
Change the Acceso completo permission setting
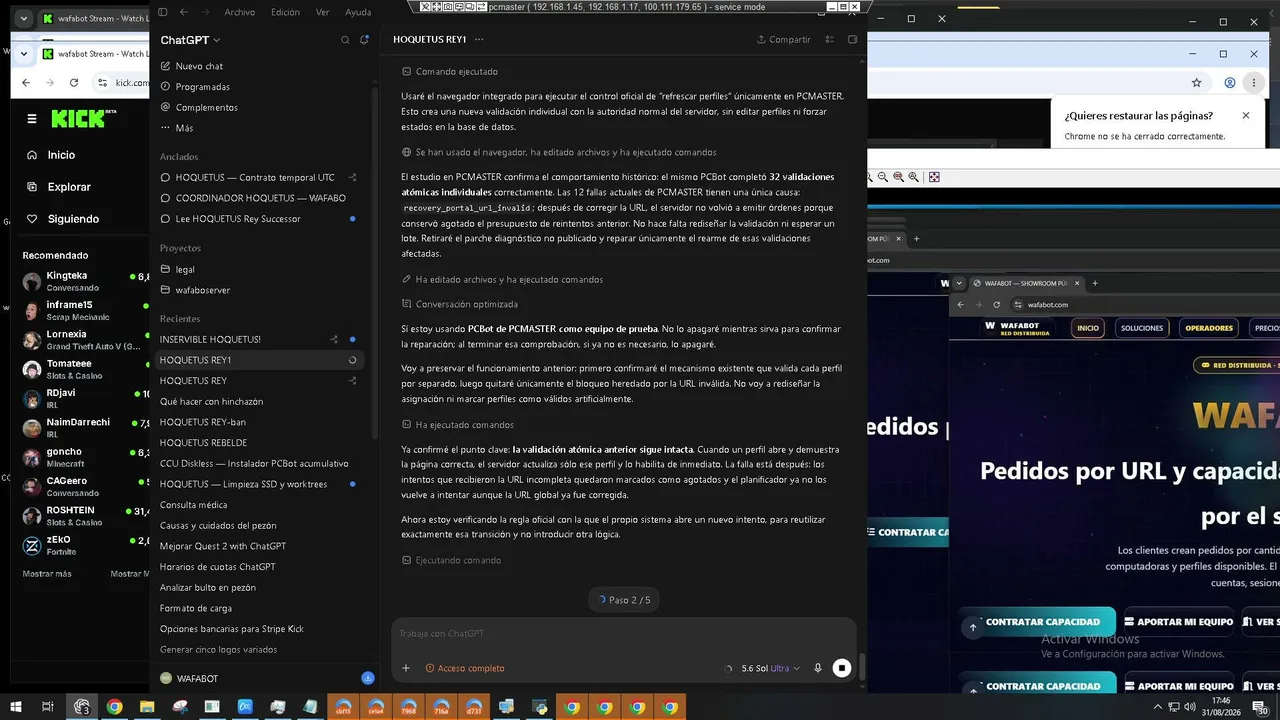tap(465, 668)
